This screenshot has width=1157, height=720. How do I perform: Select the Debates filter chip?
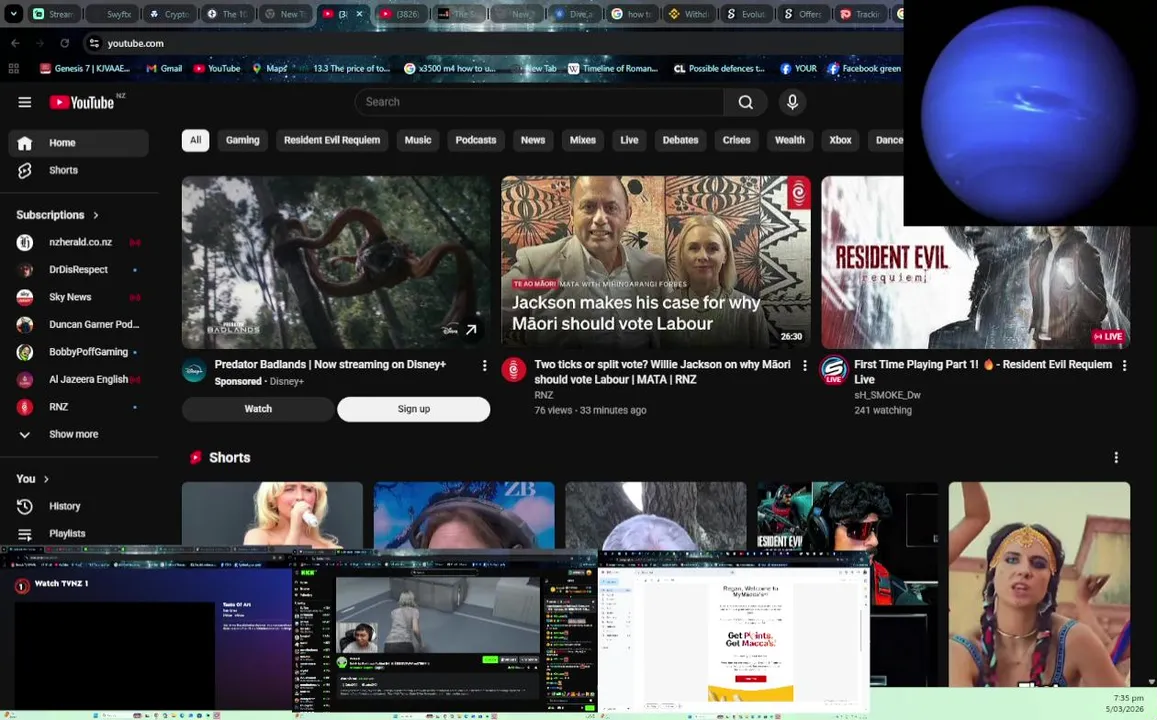click(x=680, y=140)
